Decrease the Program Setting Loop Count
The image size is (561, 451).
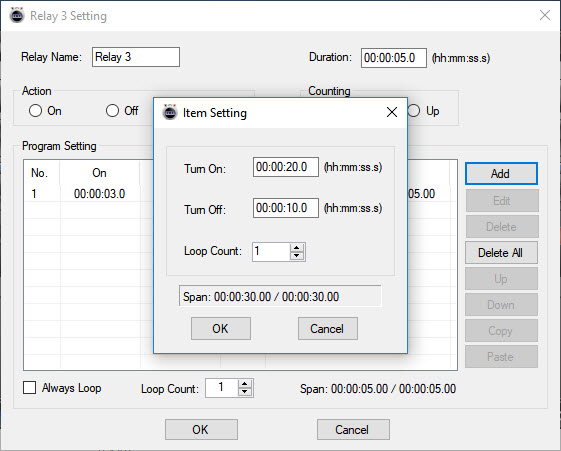click(x=245, y=392)
